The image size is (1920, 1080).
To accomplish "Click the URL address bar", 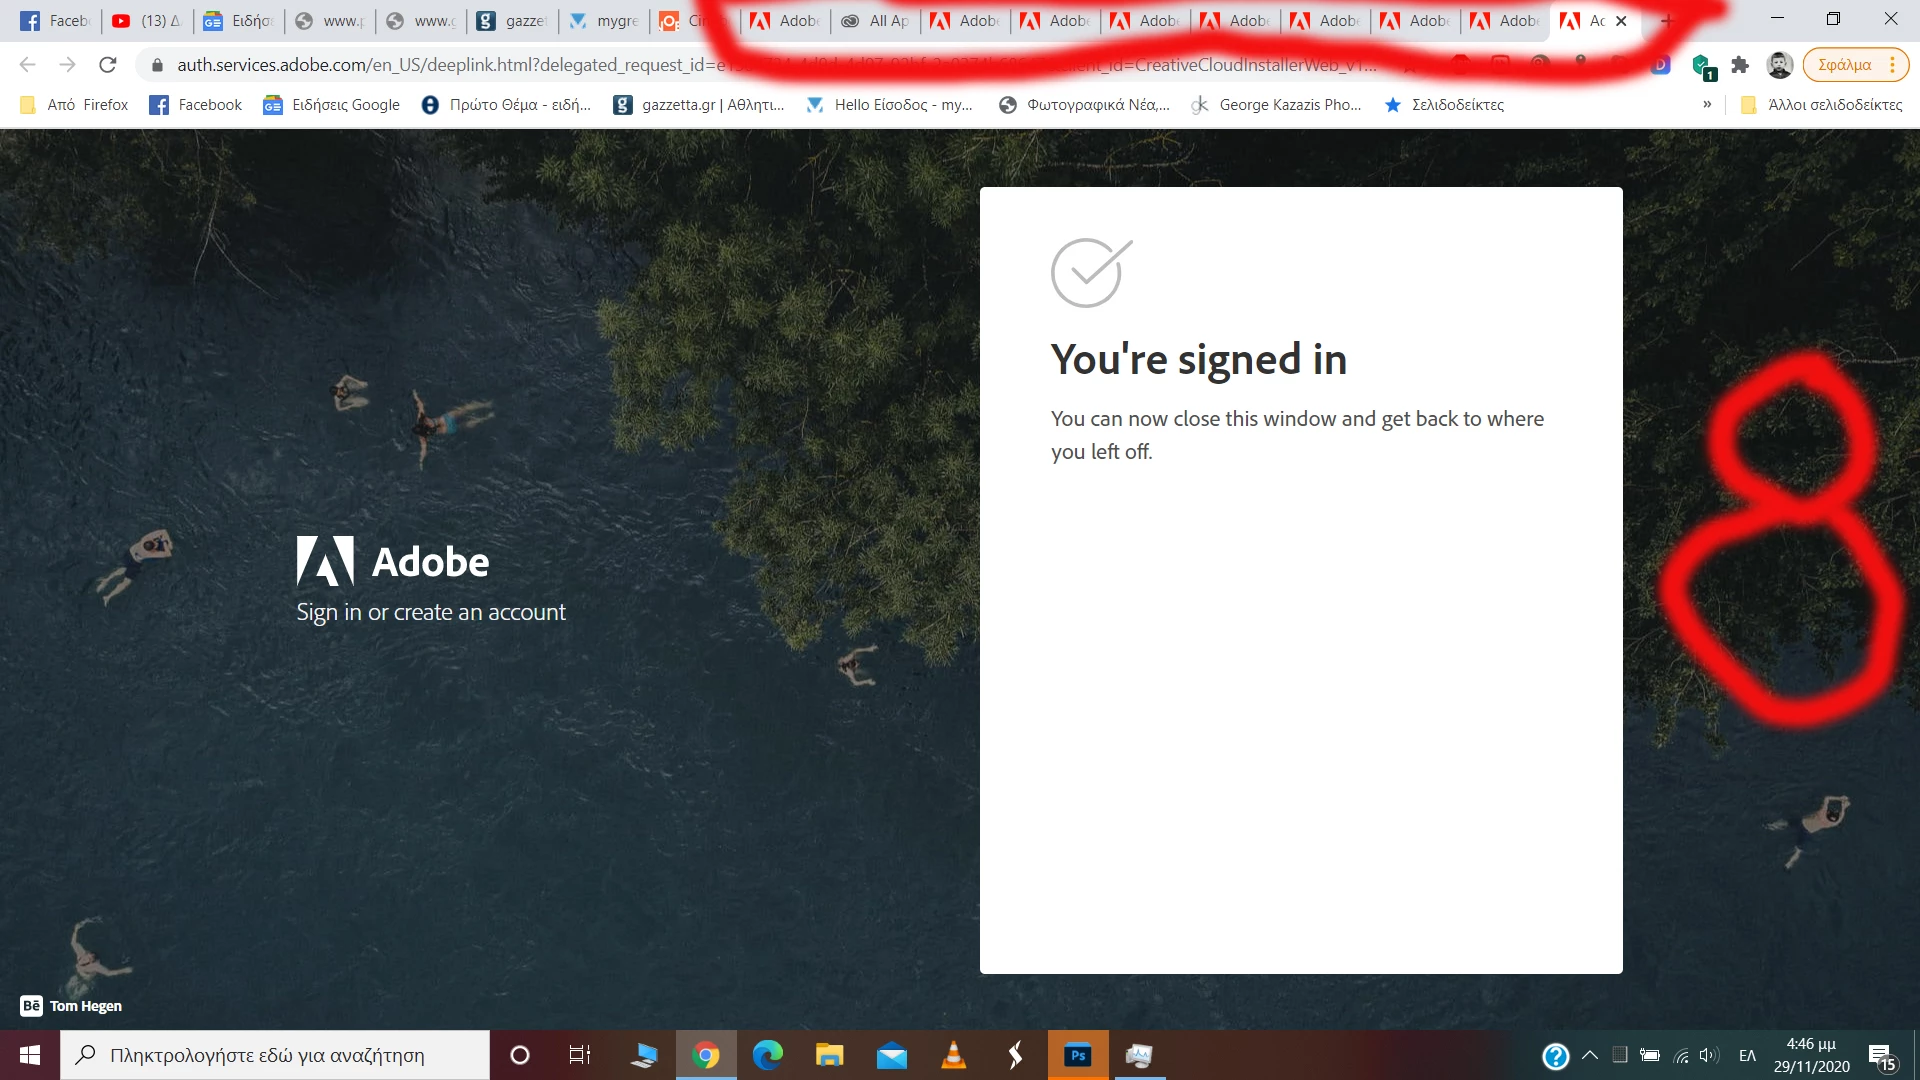I will (700, 65).
